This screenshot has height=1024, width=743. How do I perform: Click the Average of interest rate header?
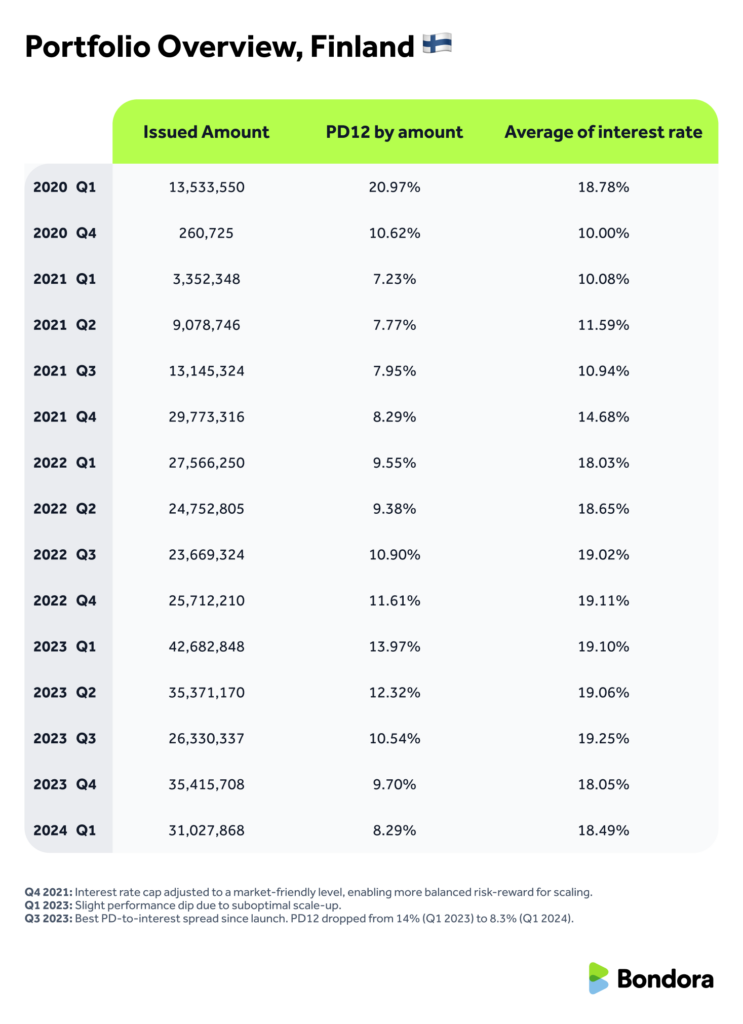tap(603, 132)
